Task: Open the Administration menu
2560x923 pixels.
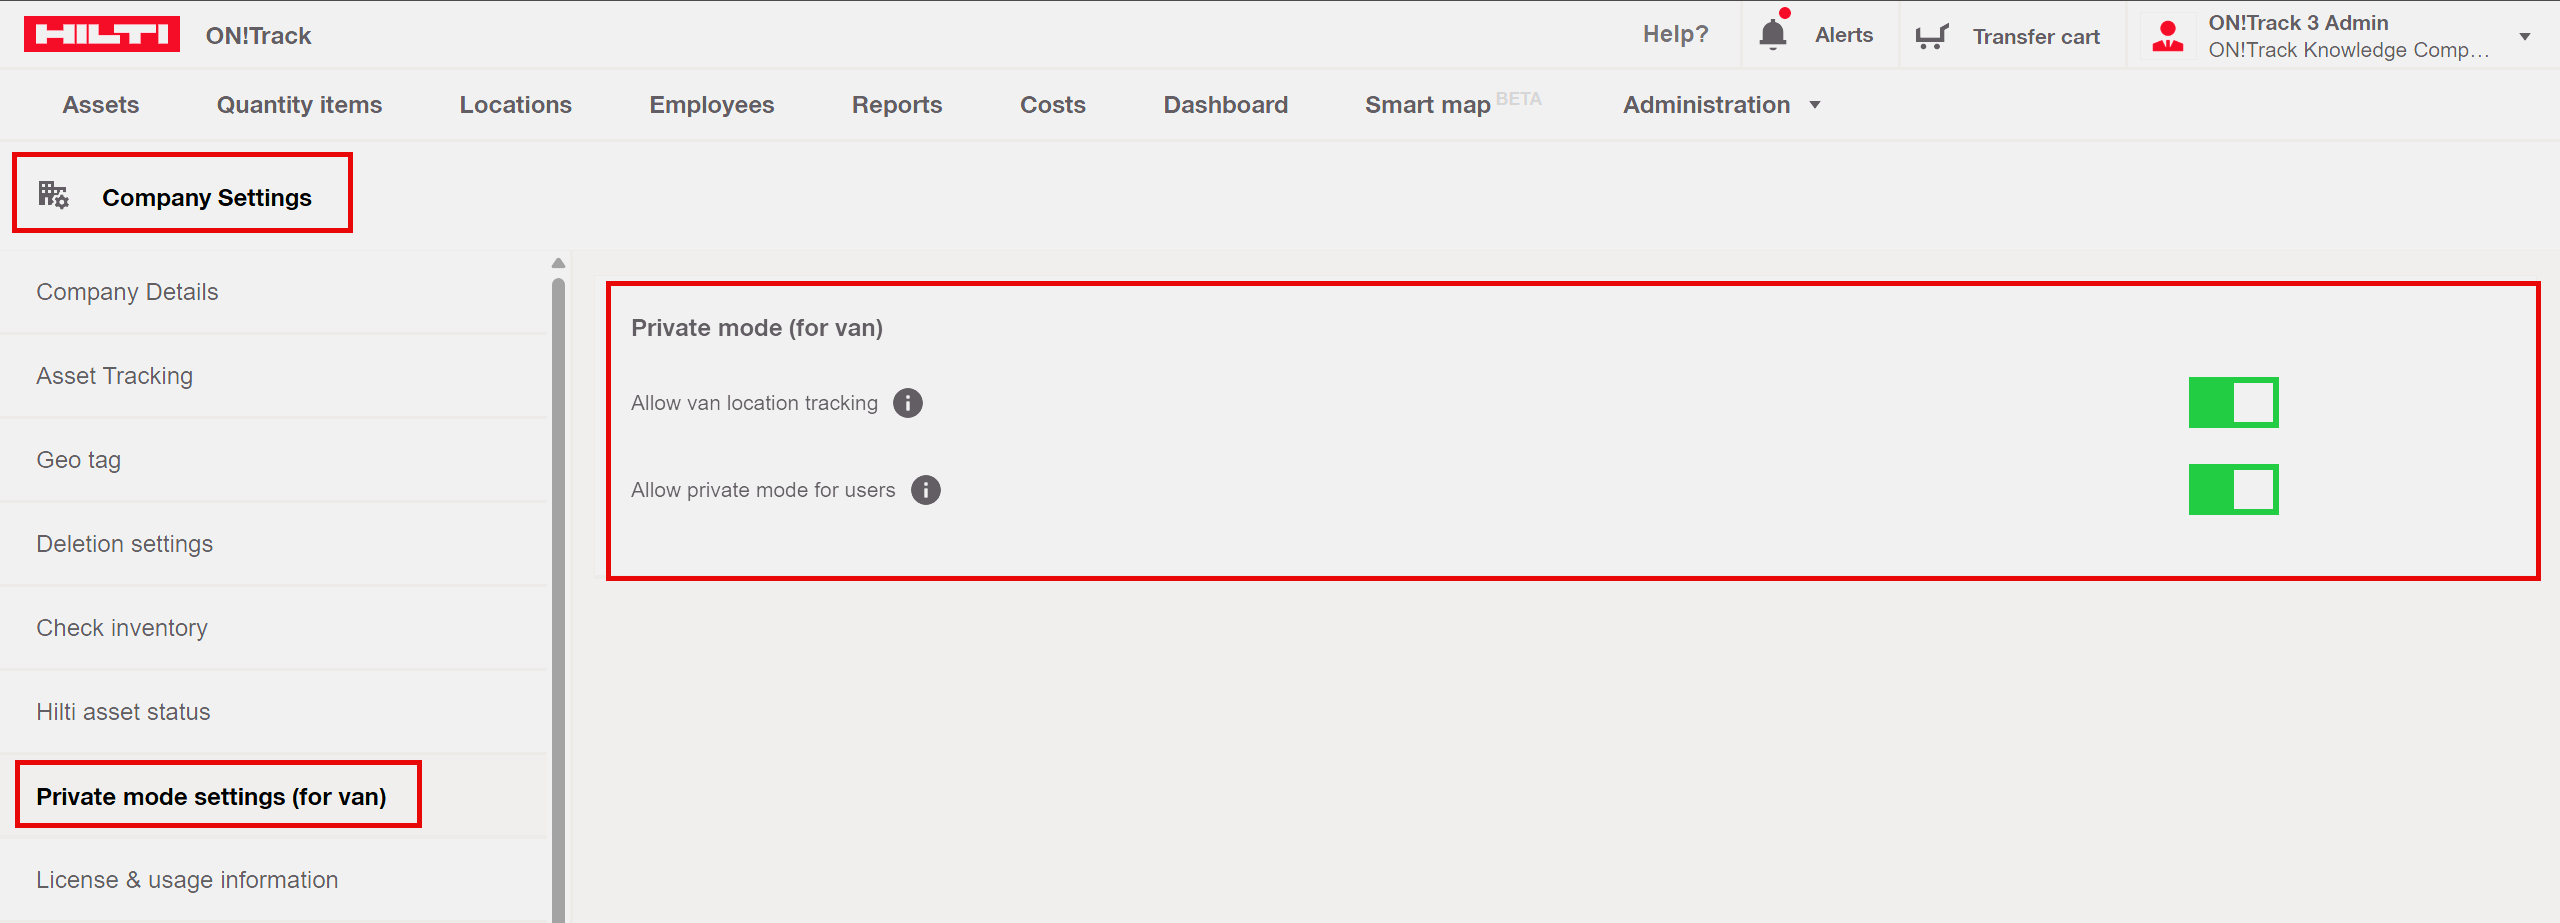Action: (x=1707, y=105)
